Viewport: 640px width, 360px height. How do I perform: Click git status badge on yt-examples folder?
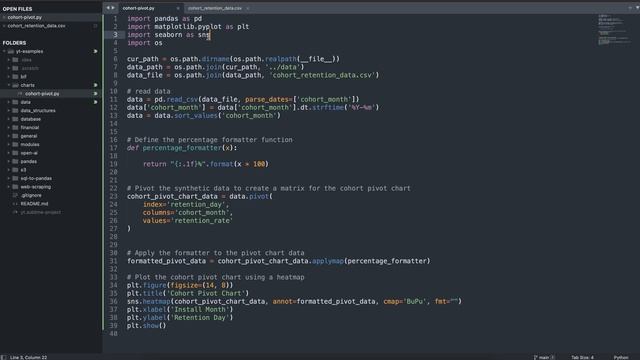96,51
